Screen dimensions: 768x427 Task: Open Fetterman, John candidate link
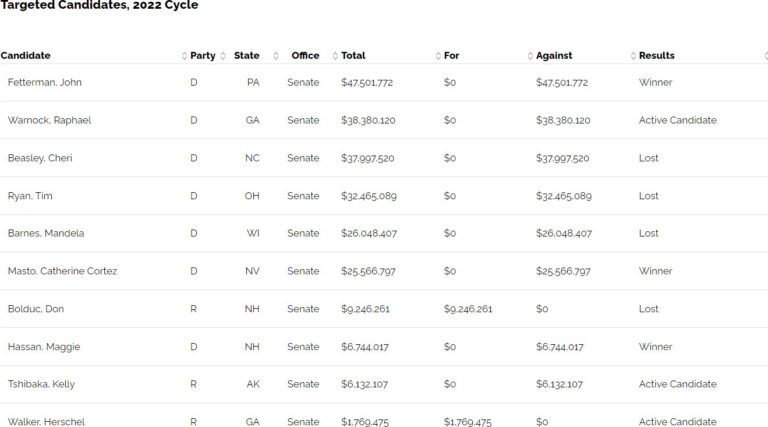tap(45, 82)
